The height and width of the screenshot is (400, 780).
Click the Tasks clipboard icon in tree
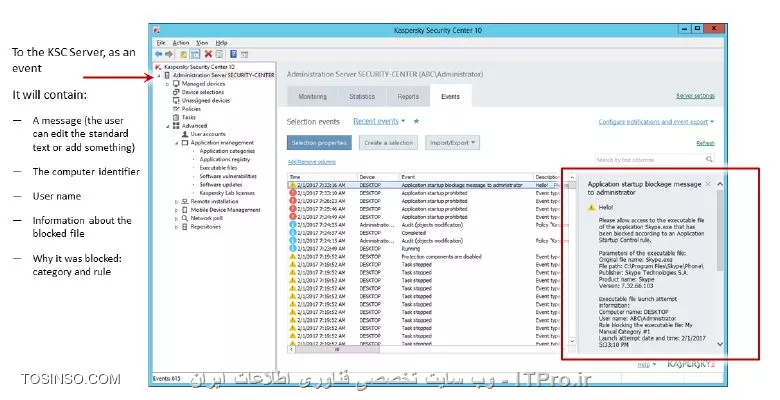click(176, 117)
